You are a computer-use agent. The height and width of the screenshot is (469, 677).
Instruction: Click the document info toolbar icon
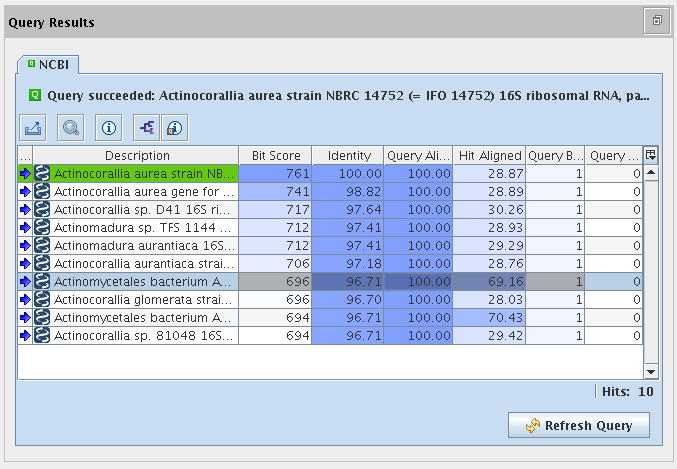point(174,127)
